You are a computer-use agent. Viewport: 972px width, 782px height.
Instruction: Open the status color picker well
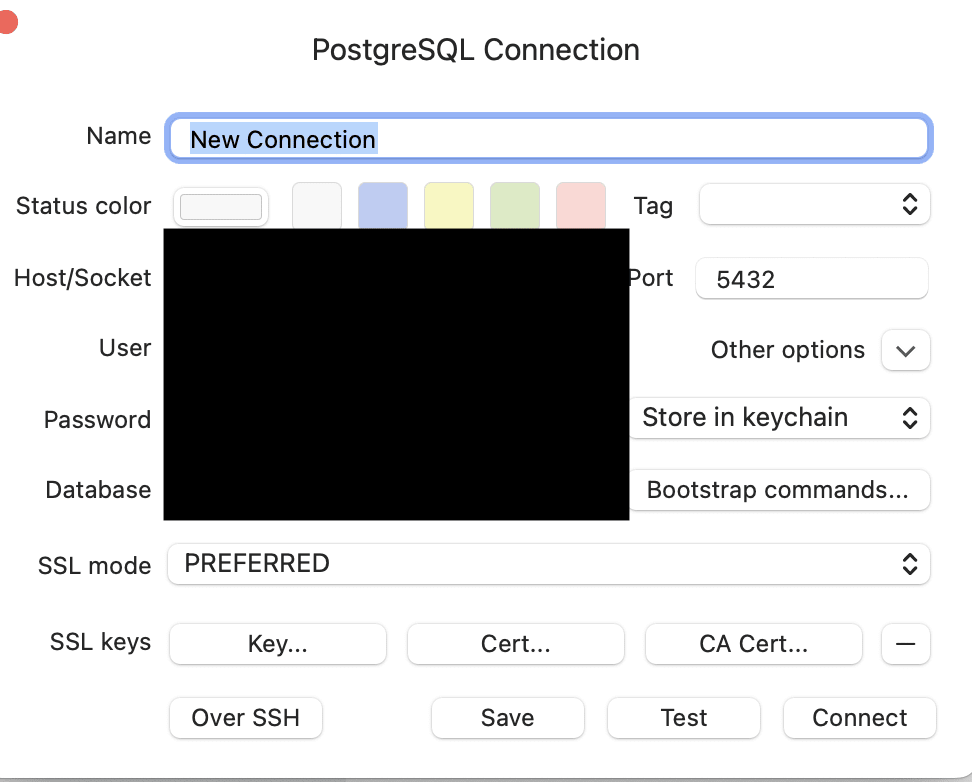[221, 207]
